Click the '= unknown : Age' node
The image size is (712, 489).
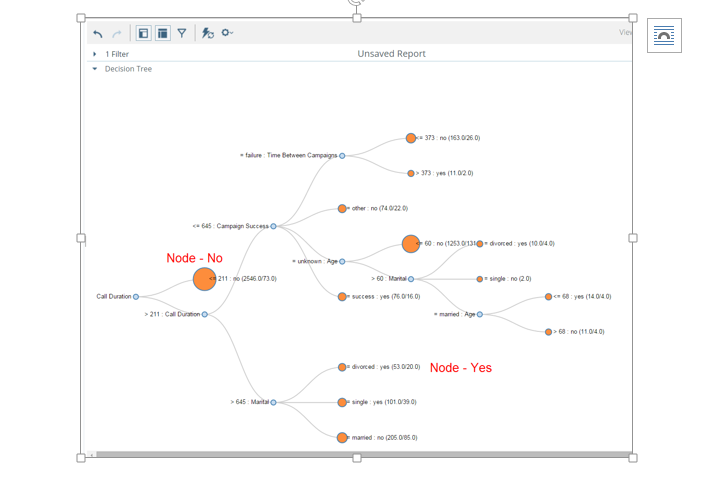342,262
